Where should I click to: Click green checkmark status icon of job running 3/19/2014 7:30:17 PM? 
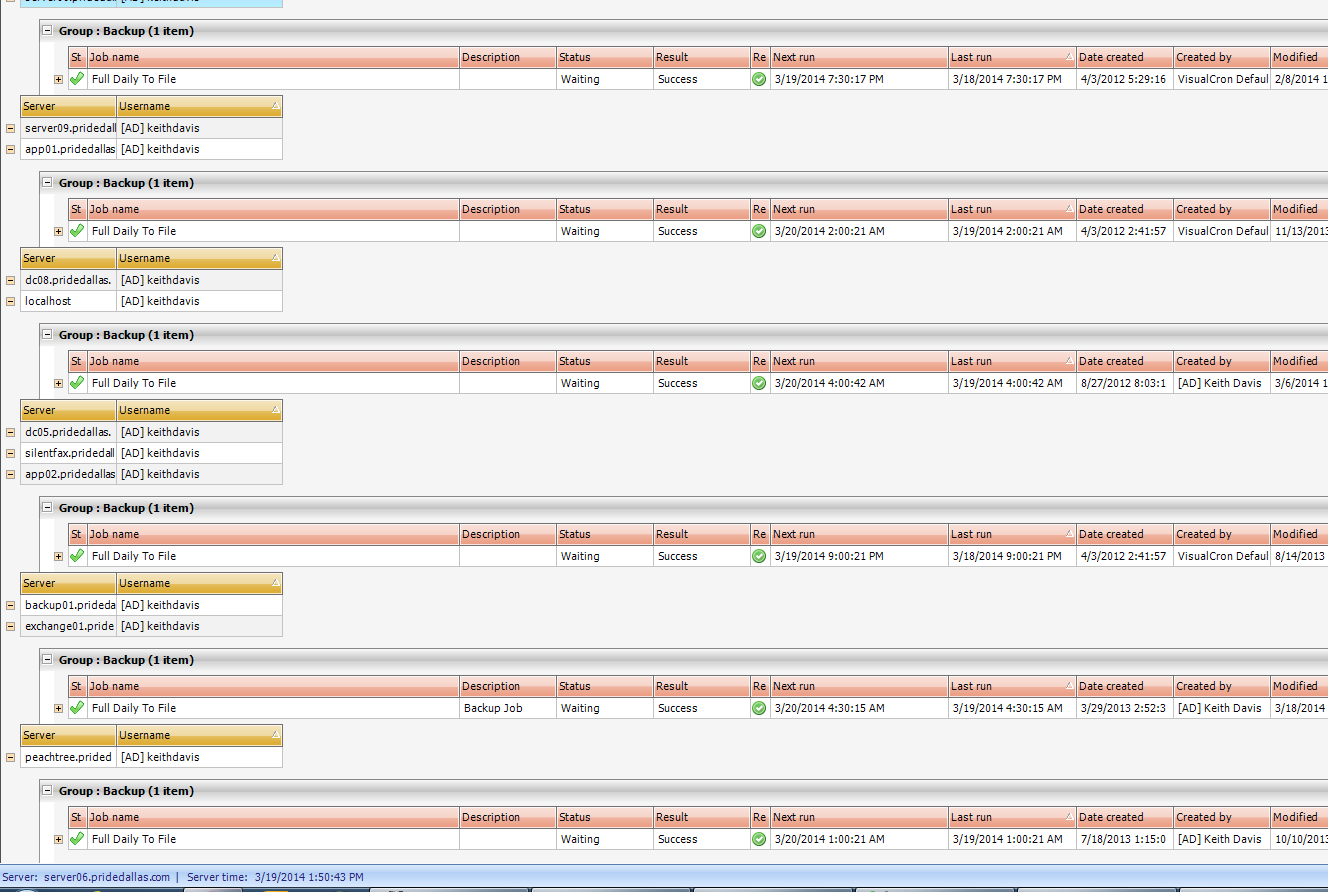pos(77,79)
